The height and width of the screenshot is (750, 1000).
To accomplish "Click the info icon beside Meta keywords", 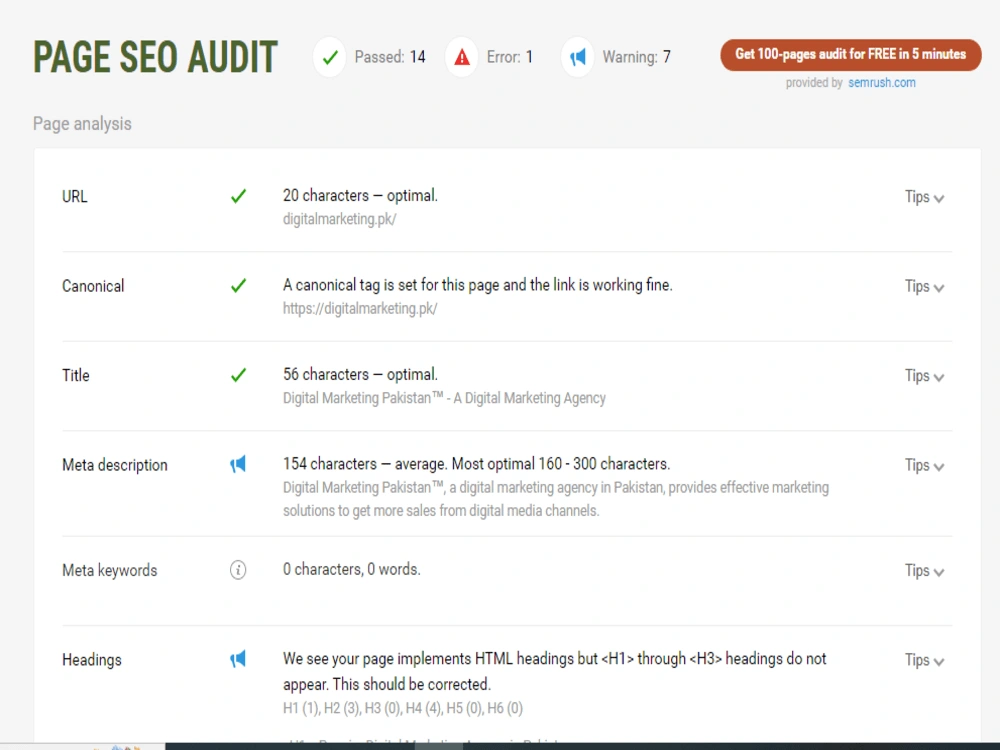I will click(x=238, y=570).
